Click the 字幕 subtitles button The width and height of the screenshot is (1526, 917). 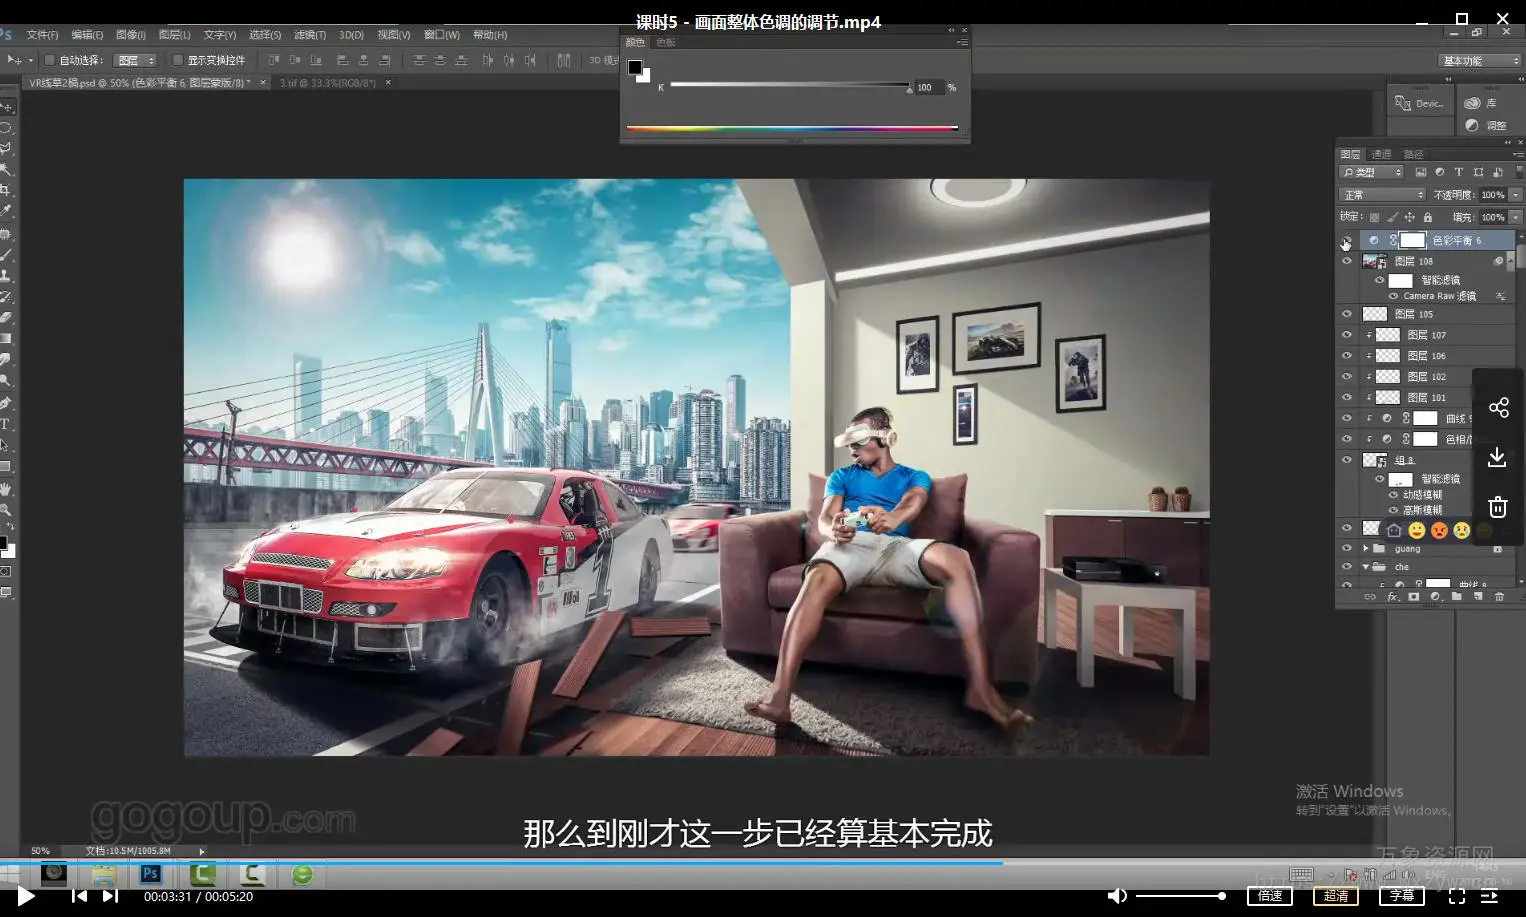1401,896
